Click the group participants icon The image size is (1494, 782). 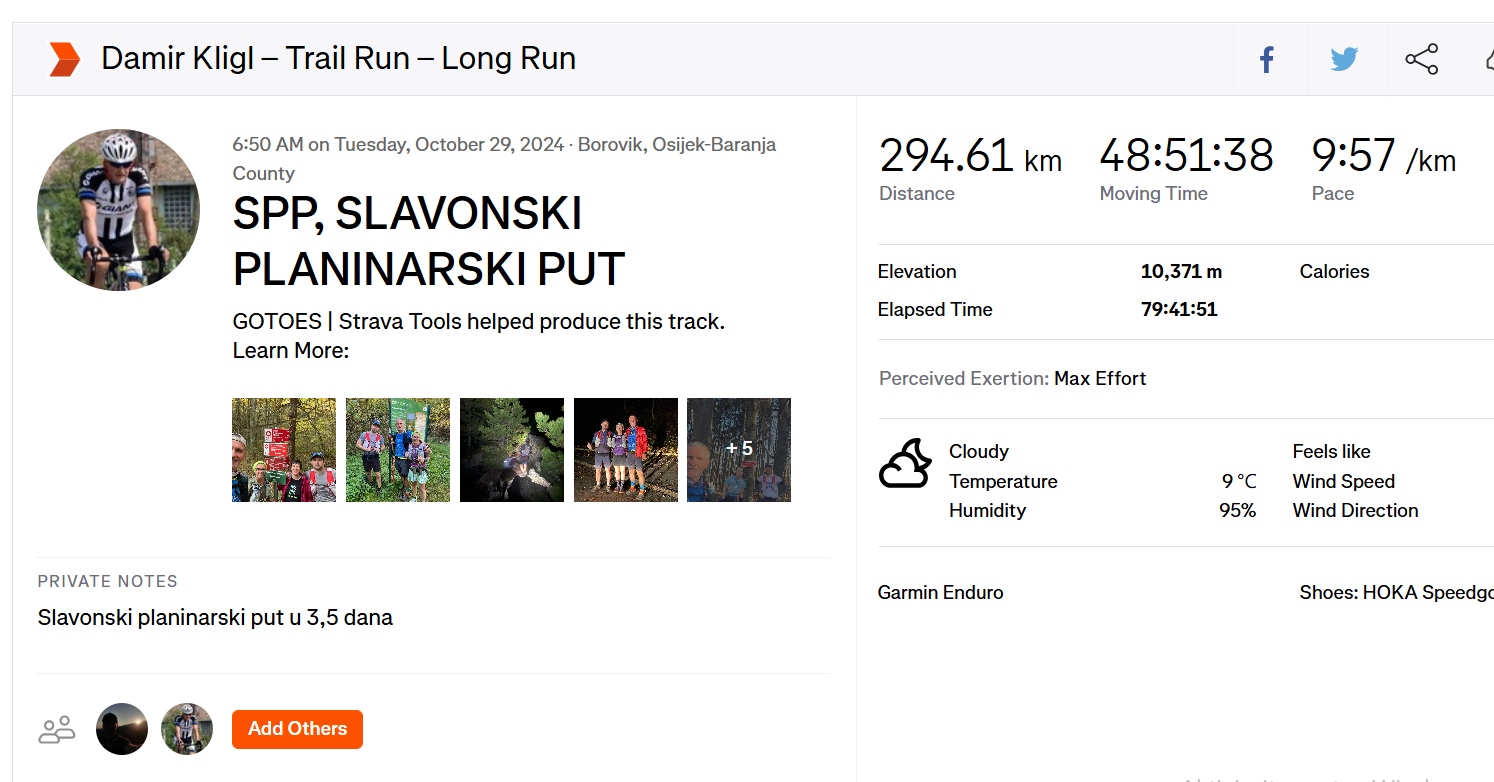click(x=57, y=729)
